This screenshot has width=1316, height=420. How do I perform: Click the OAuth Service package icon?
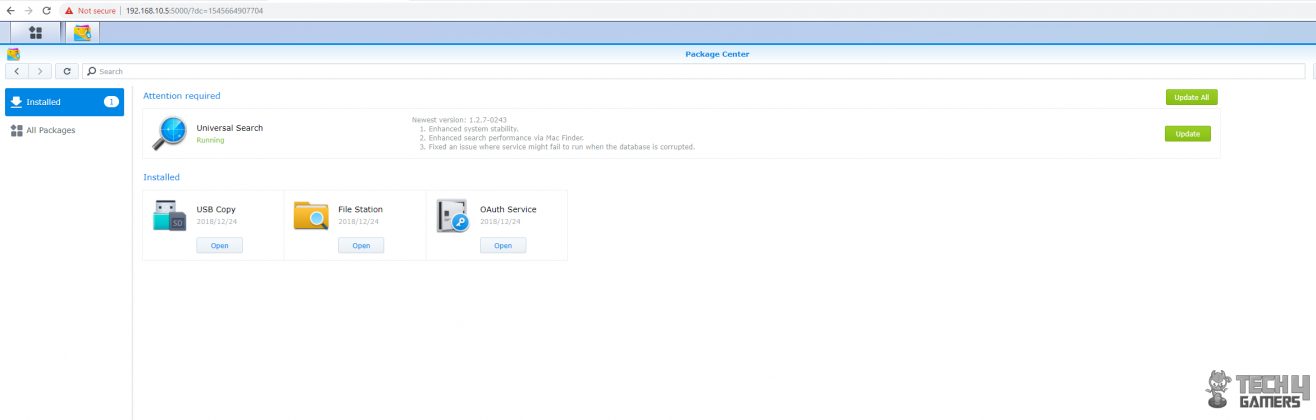[453, 215]
